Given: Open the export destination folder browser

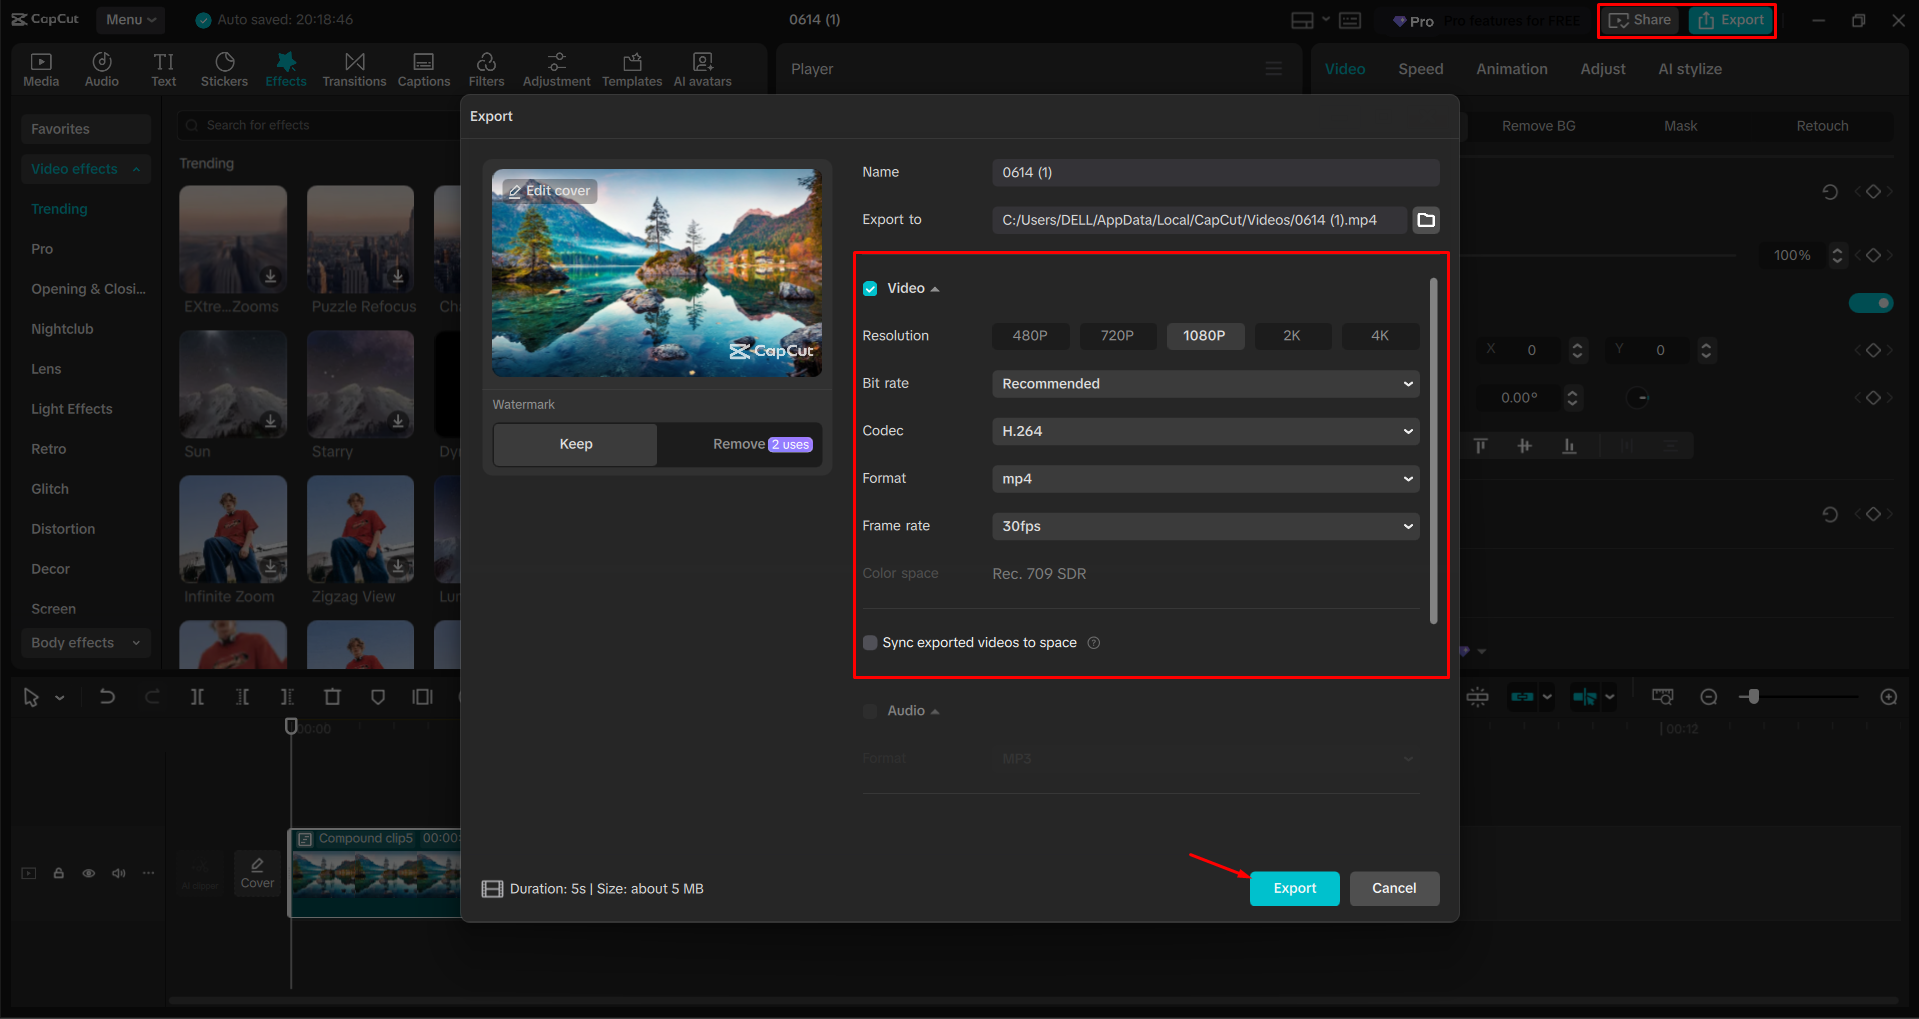Looking at the screenshot, I should (1425, 220).
